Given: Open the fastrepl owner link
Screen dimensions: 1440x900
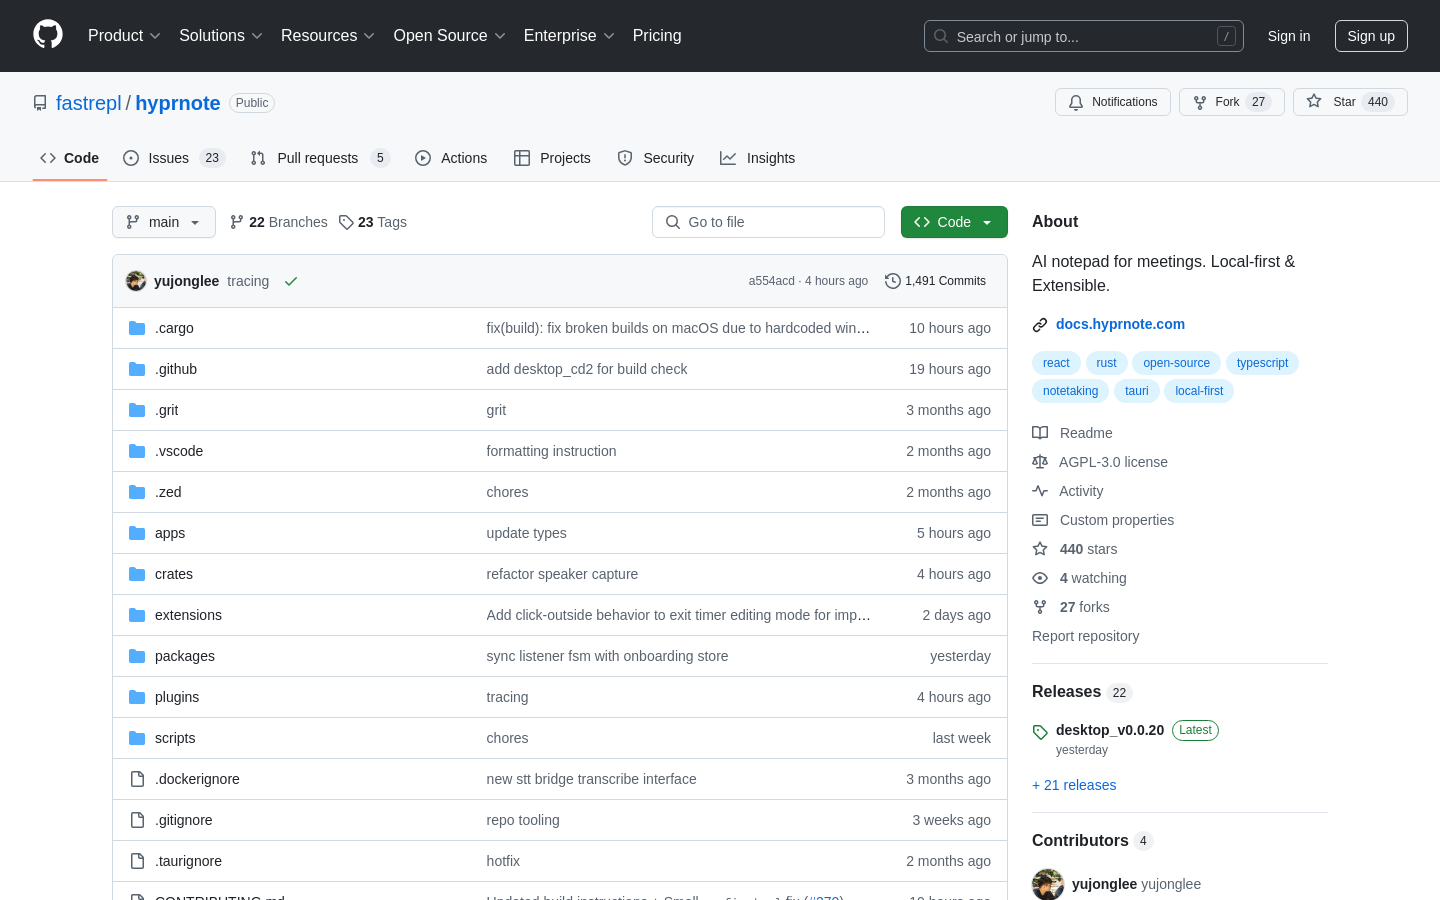Looking at the screenshot, I should point(89,103).
